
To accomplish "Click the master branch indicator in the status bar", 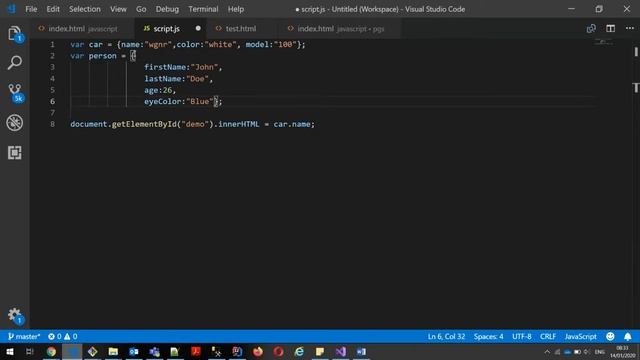I will tap(24, 336).
